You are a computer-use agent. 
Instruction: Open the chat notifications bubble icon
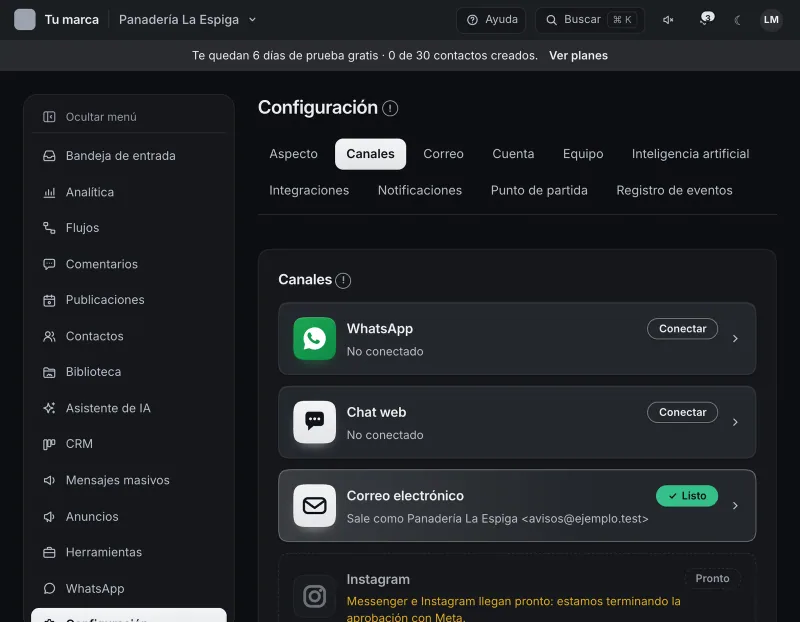coord(707,19)
